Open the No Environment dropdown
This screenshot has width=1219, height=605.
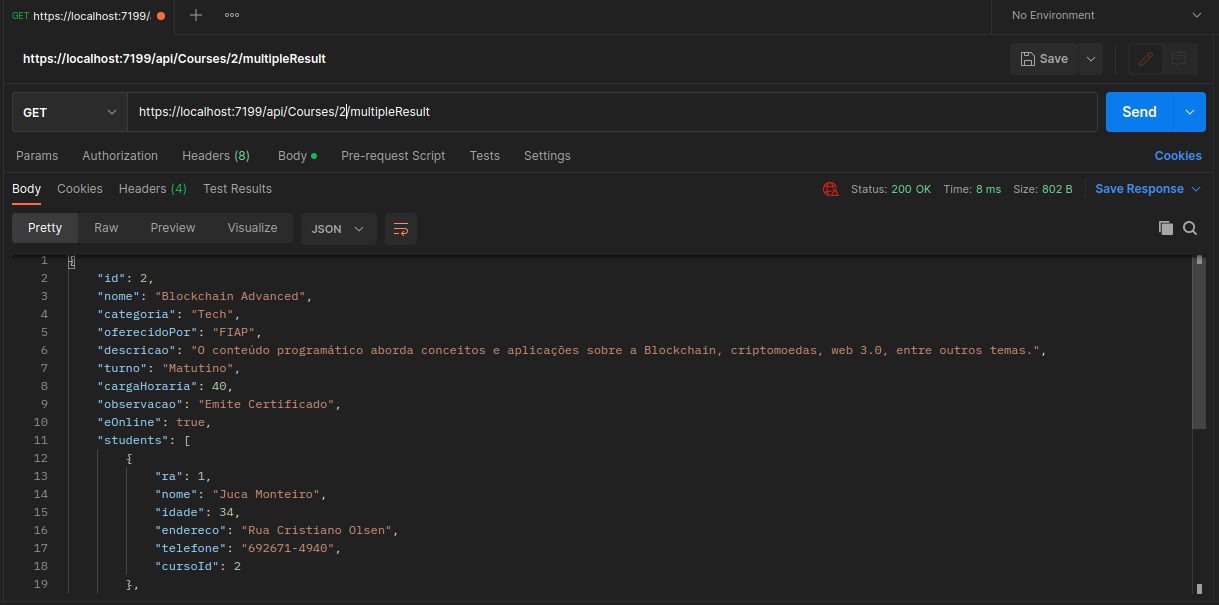[x=1105, y=15]
